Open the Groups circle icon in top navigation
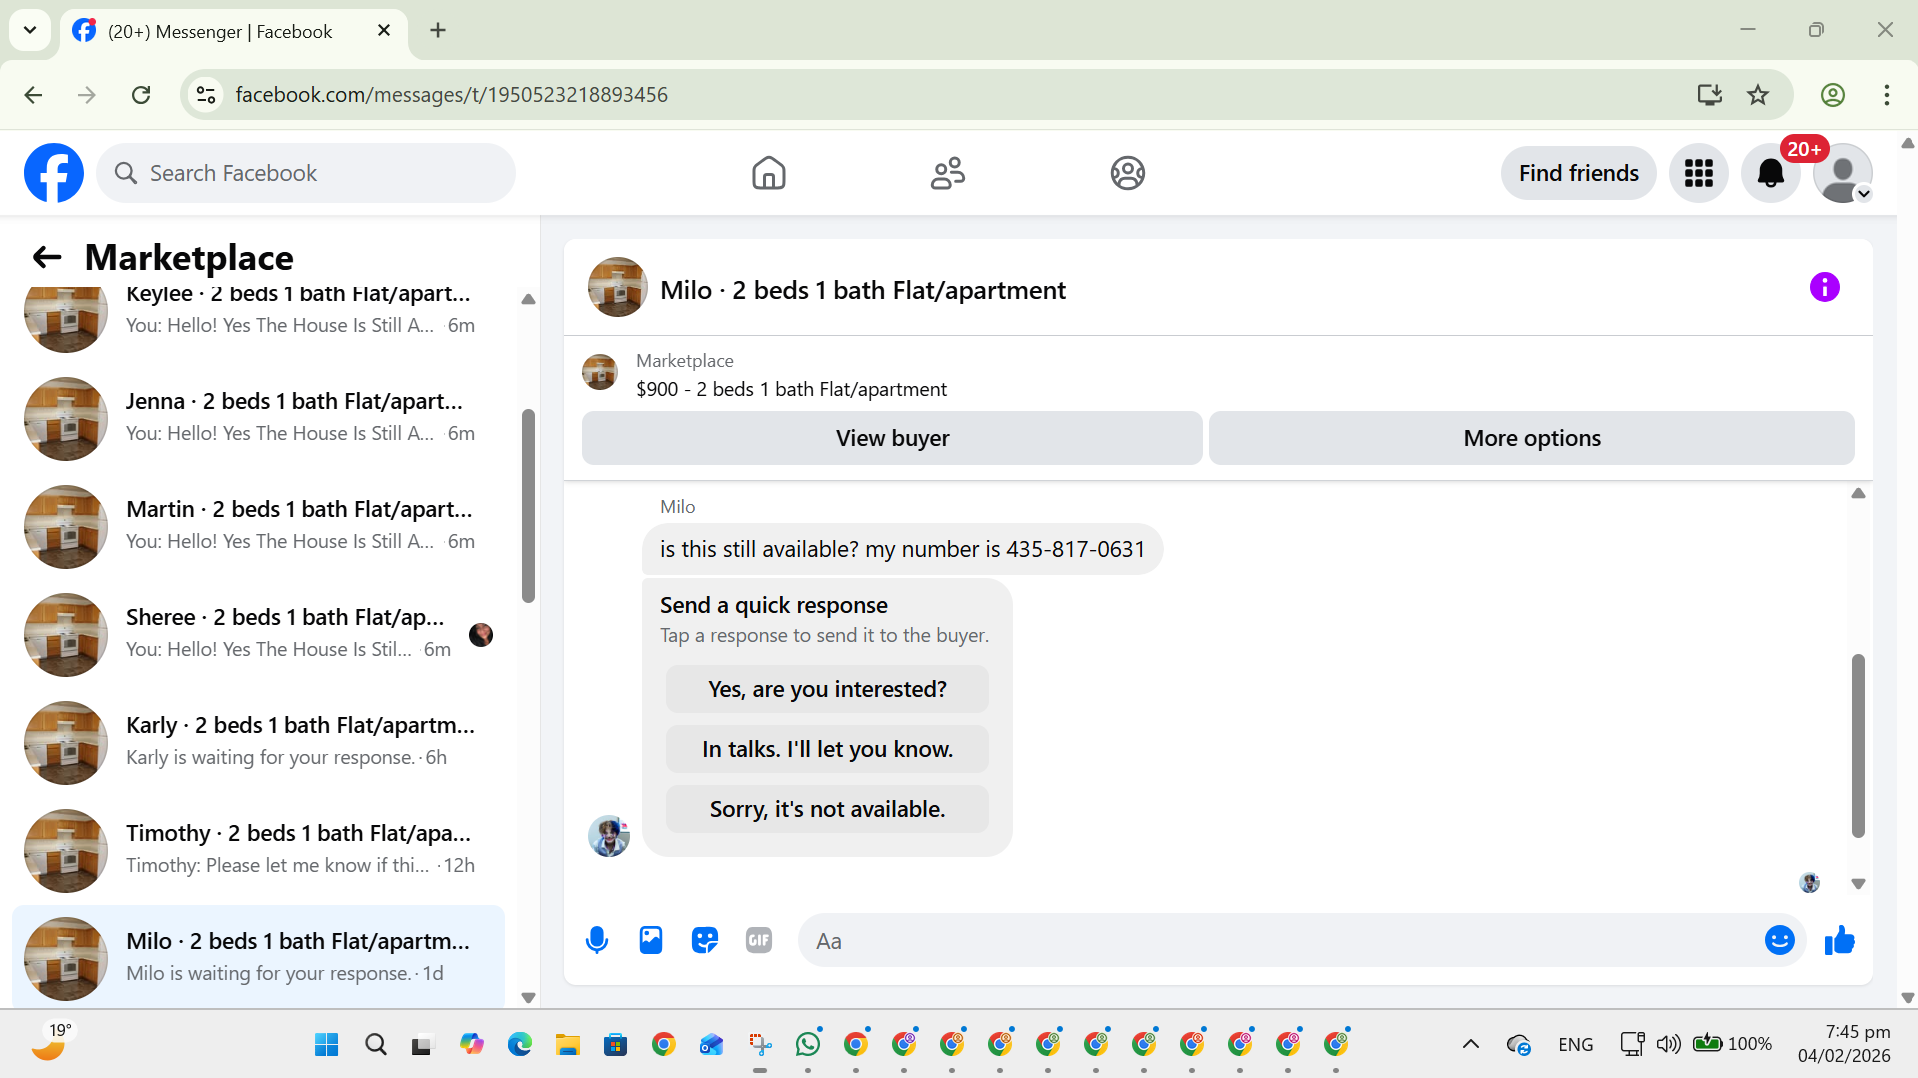Screen dimensions: 1918x1078 pyautogui.click(x=1127, y=173)
